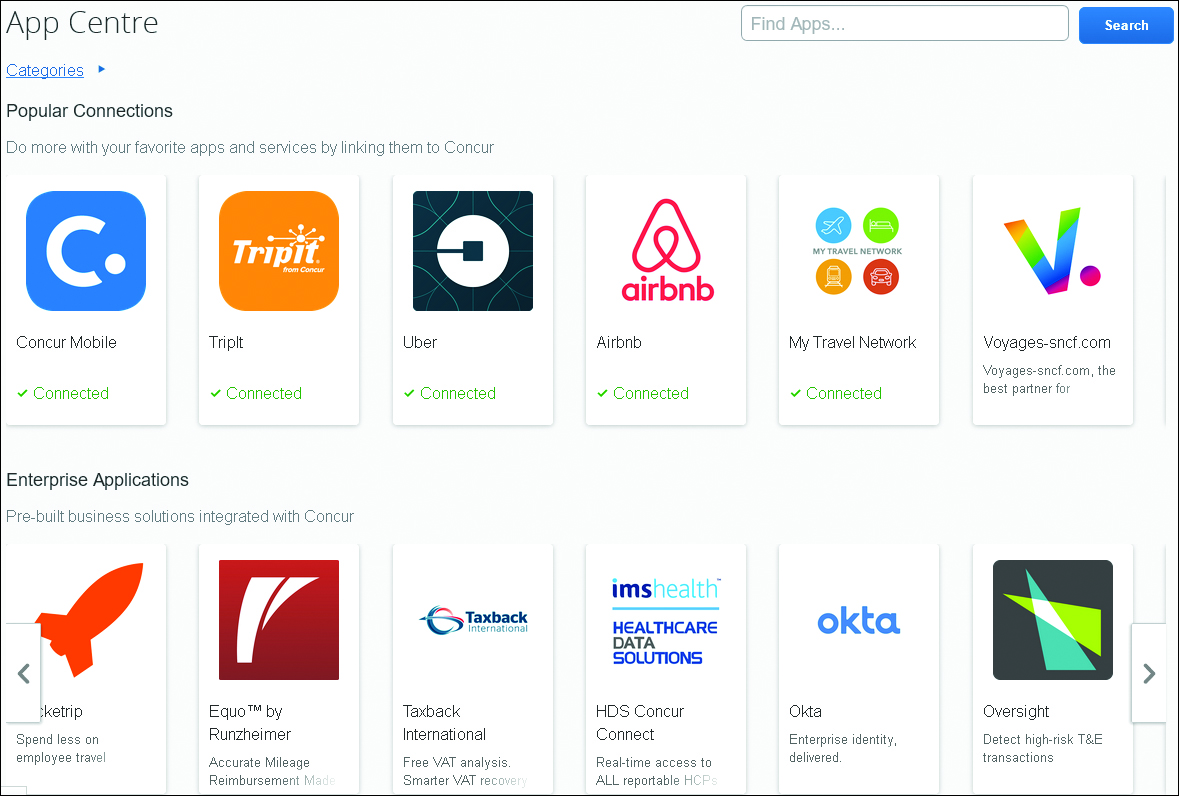Open the Categories link
The width and height of the screenshot is (1179, 796).
coord(45,70)
